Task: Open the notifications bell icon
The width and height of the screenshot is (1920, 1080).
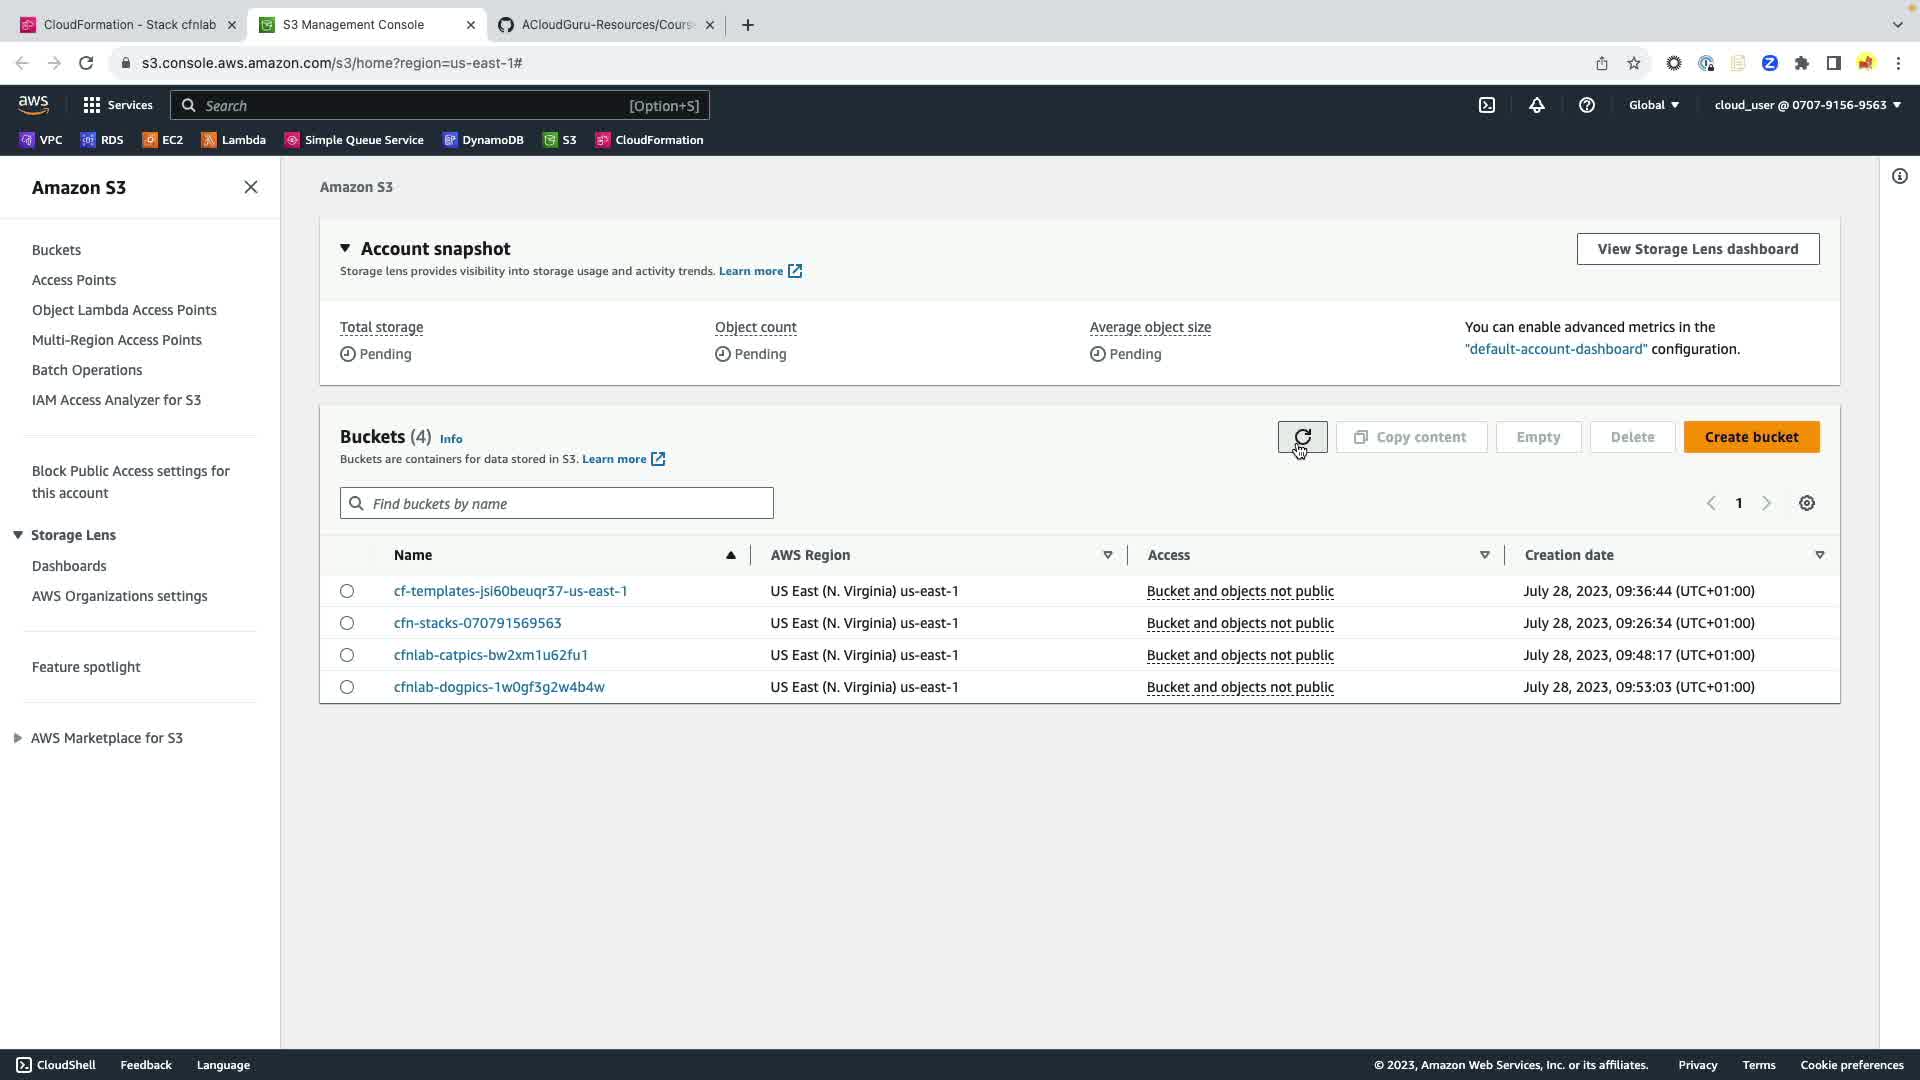Action: 1537,105
